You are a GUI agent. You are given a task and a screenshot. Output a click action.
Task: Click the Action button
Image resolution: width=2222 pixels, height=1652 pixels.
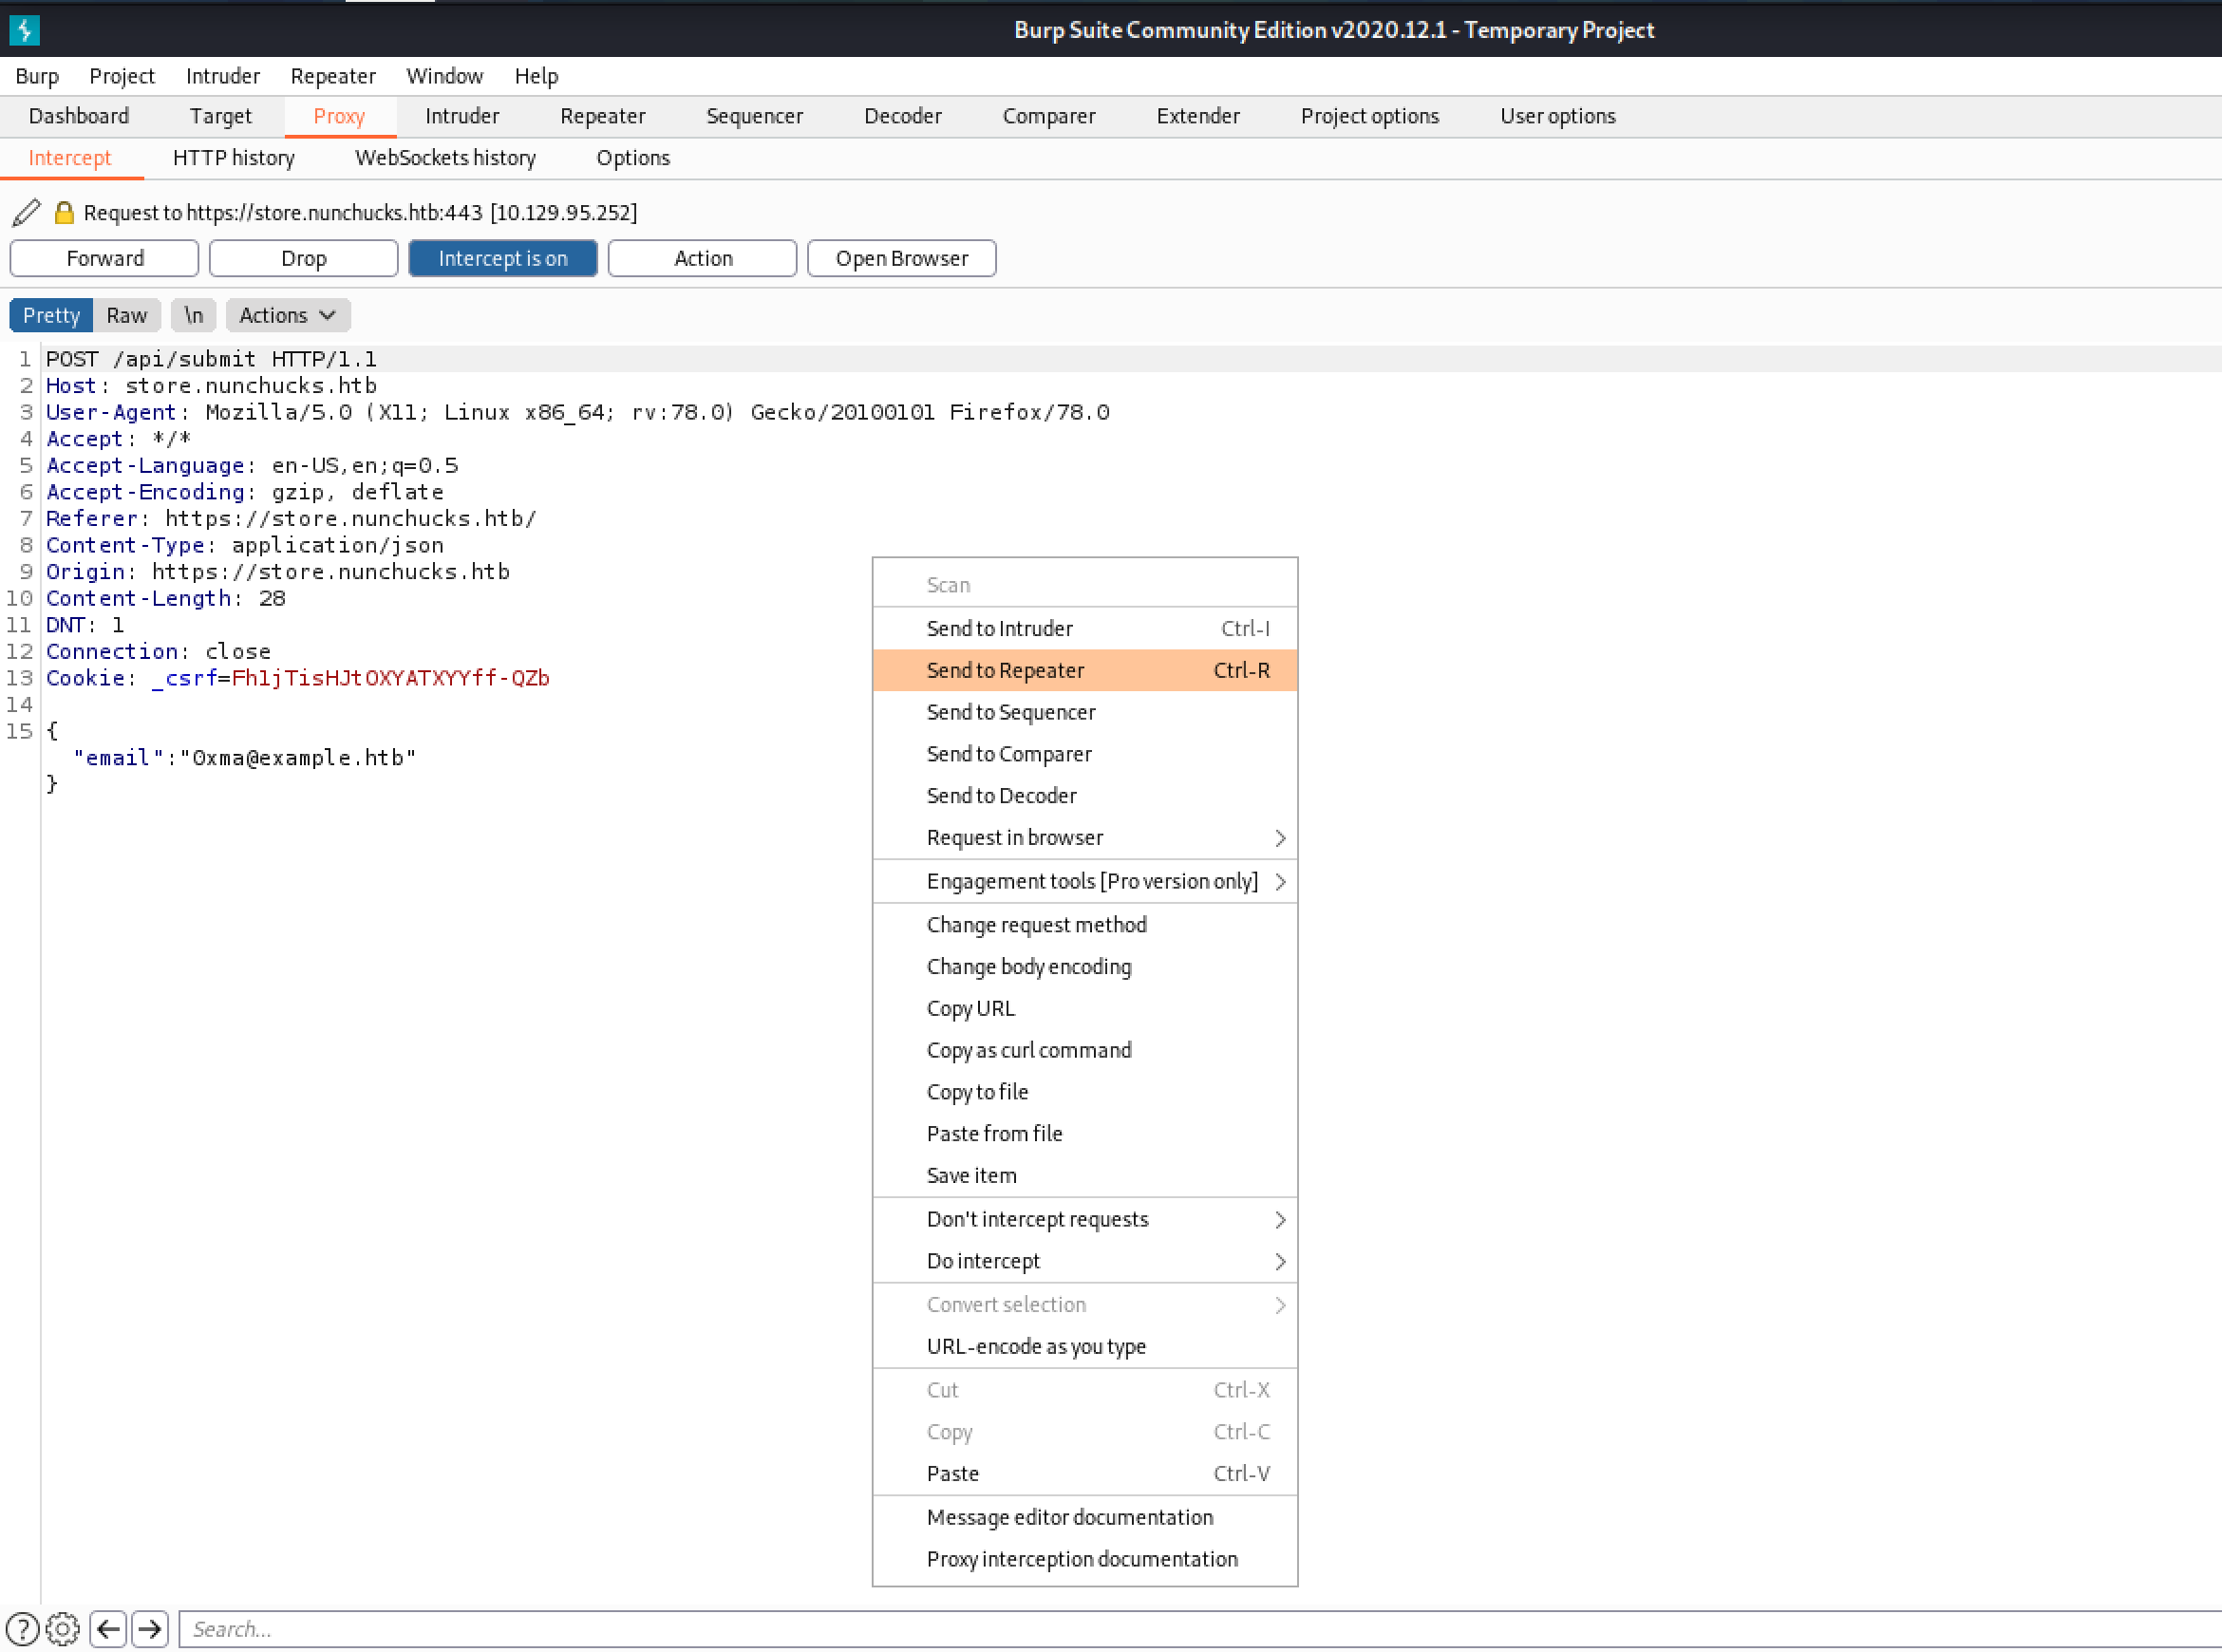click(x=703, y=258)
